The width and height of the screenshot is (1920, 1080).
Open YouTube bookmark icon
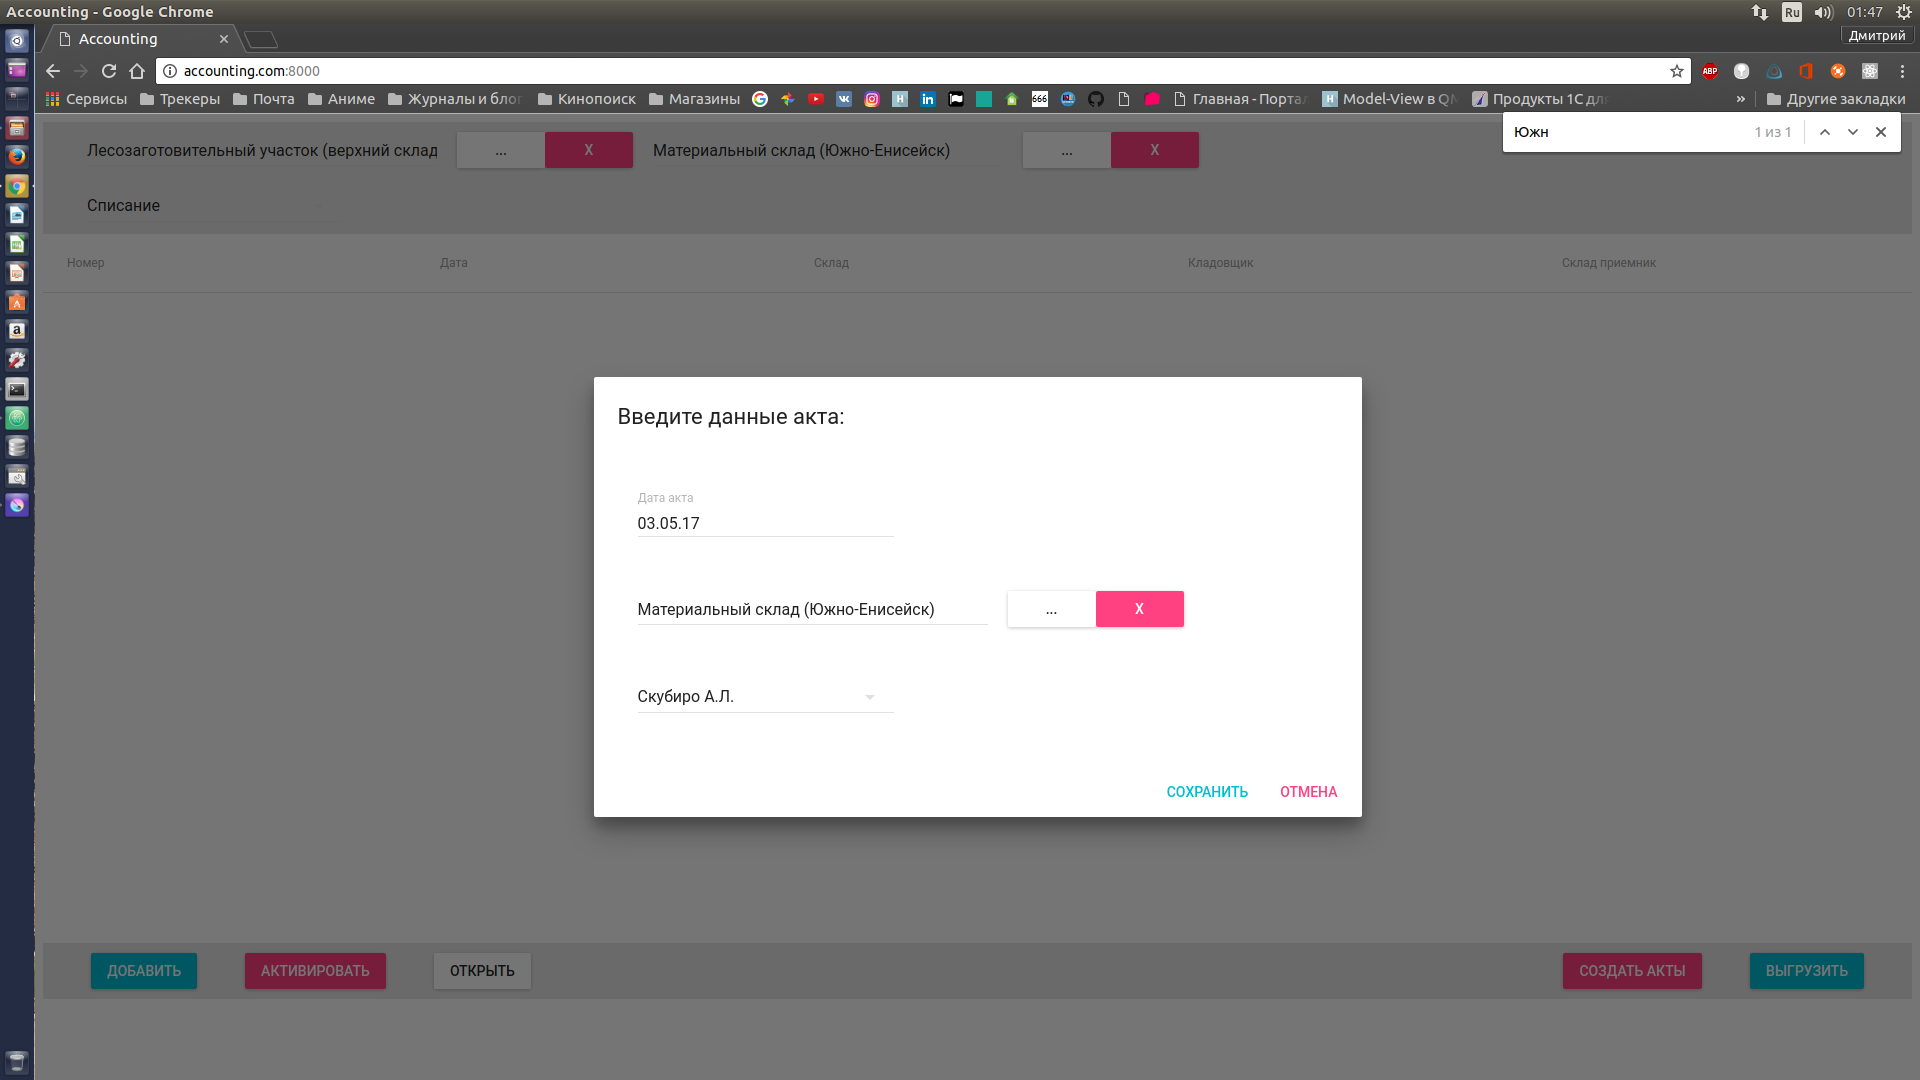(816, 99)
